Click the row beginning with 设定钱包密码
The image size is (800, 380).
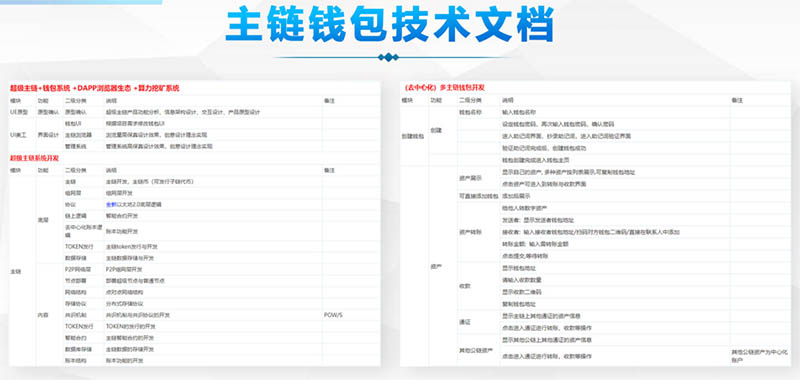tap(558, 124)
